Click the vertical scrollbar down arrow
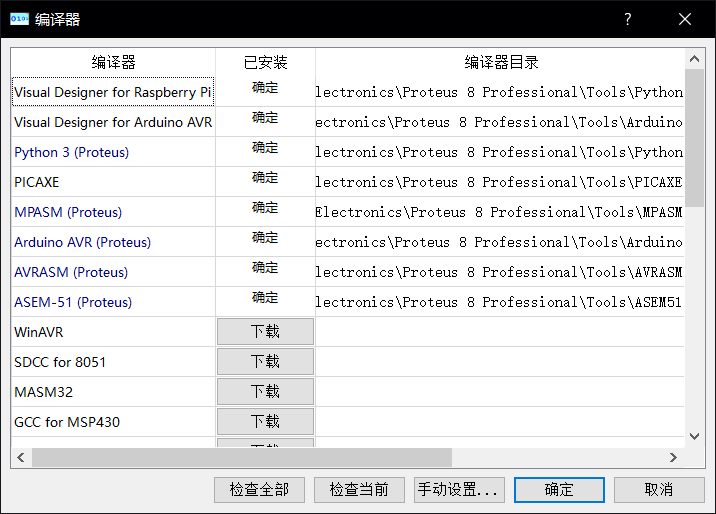 click(x=695, y=436)
